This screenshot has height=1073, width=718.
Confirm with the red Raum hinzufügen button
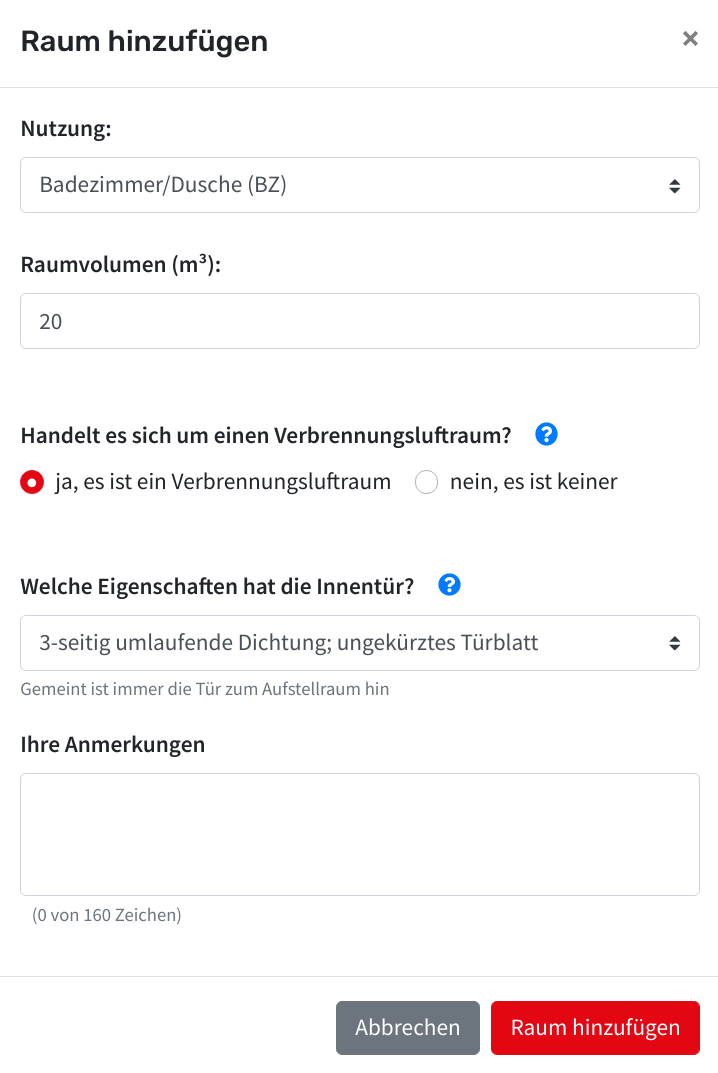pos(595,1028)
